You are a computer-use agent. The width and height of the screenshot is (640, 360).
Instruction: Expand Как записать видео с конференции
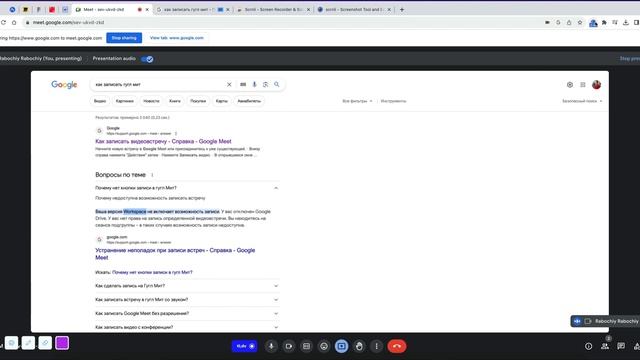pos(187,327)
